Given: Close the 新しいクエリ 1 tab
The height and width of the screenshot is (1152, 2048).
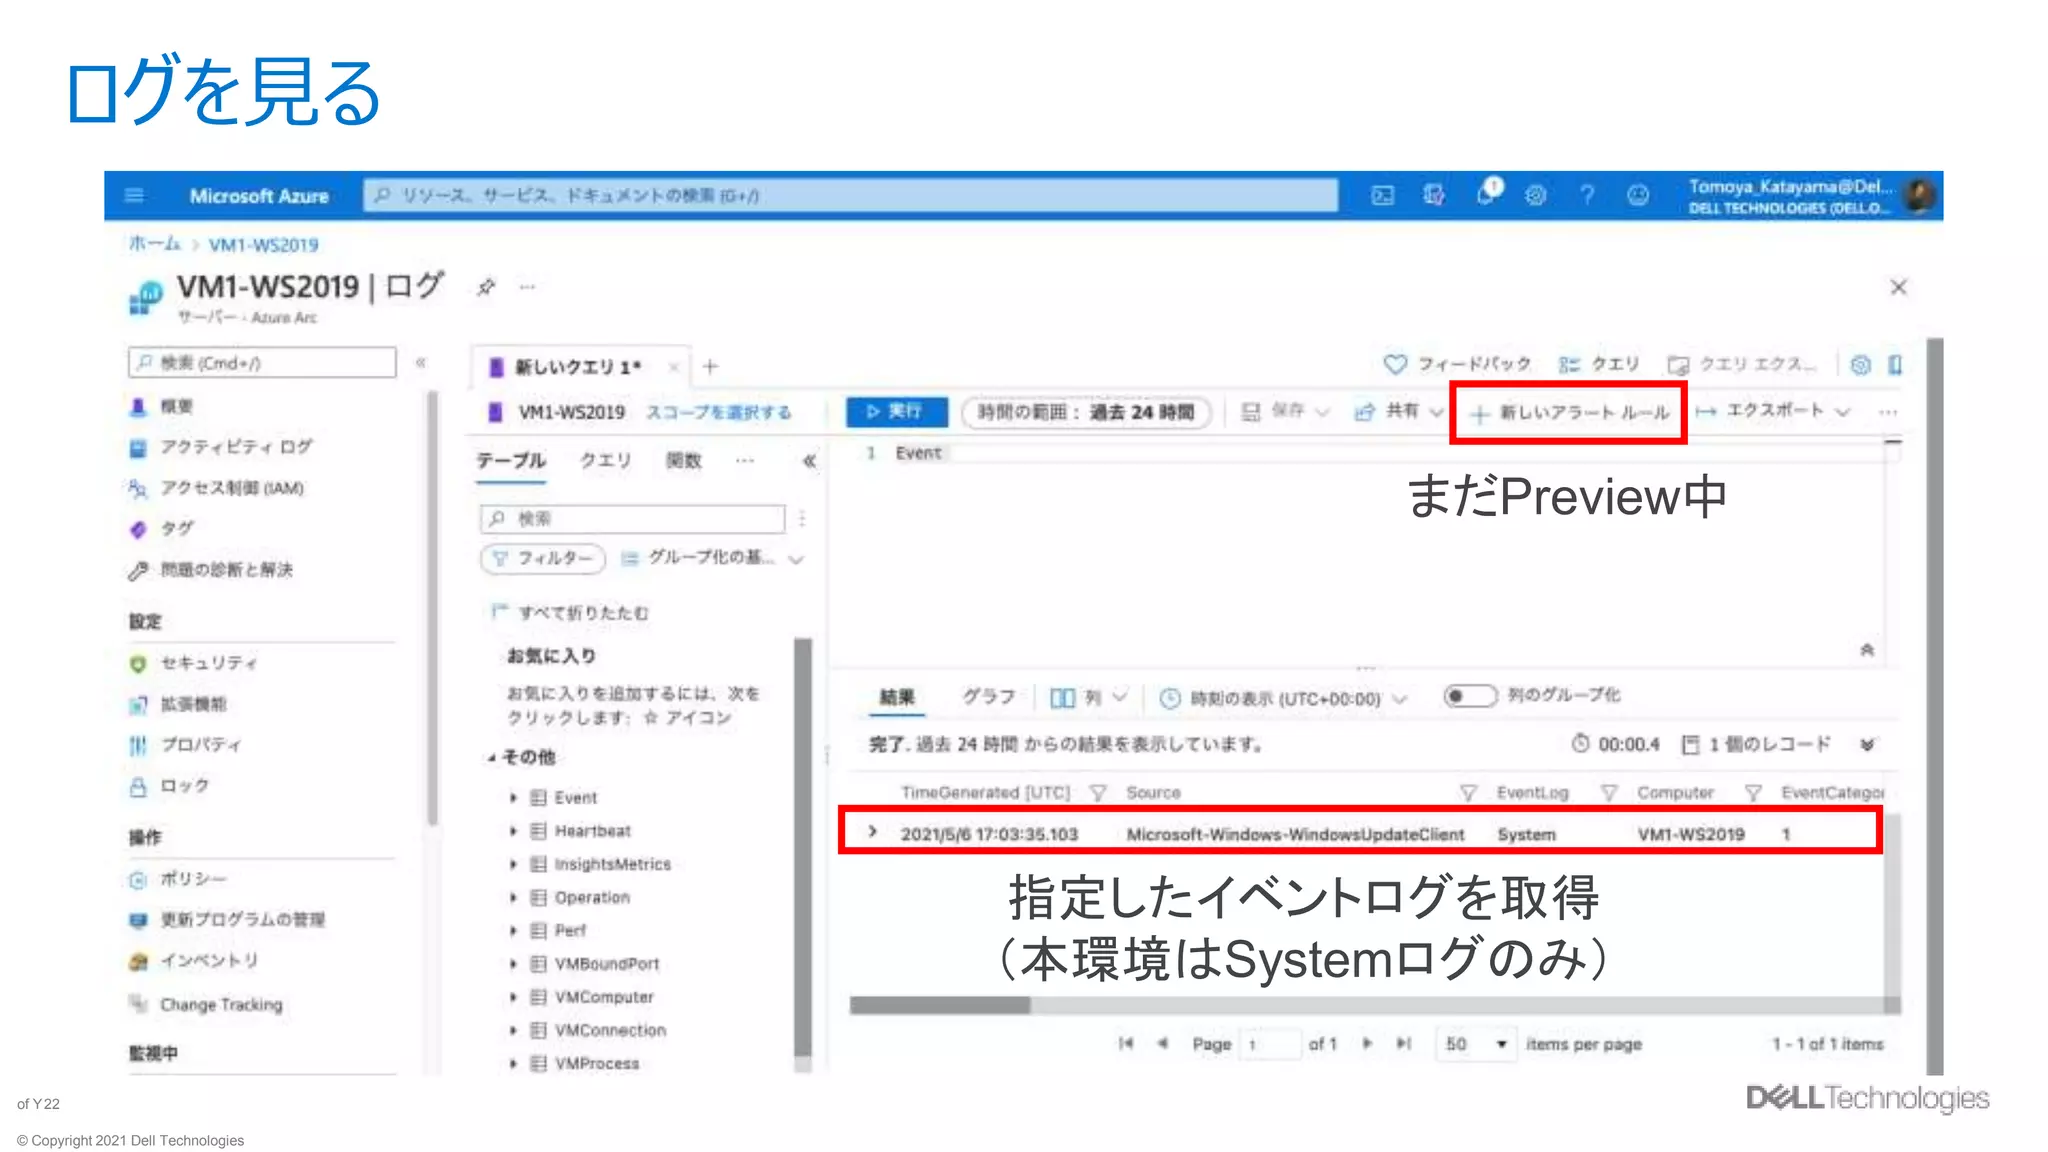Looking at the screenshot, I should tap(674, 367).
